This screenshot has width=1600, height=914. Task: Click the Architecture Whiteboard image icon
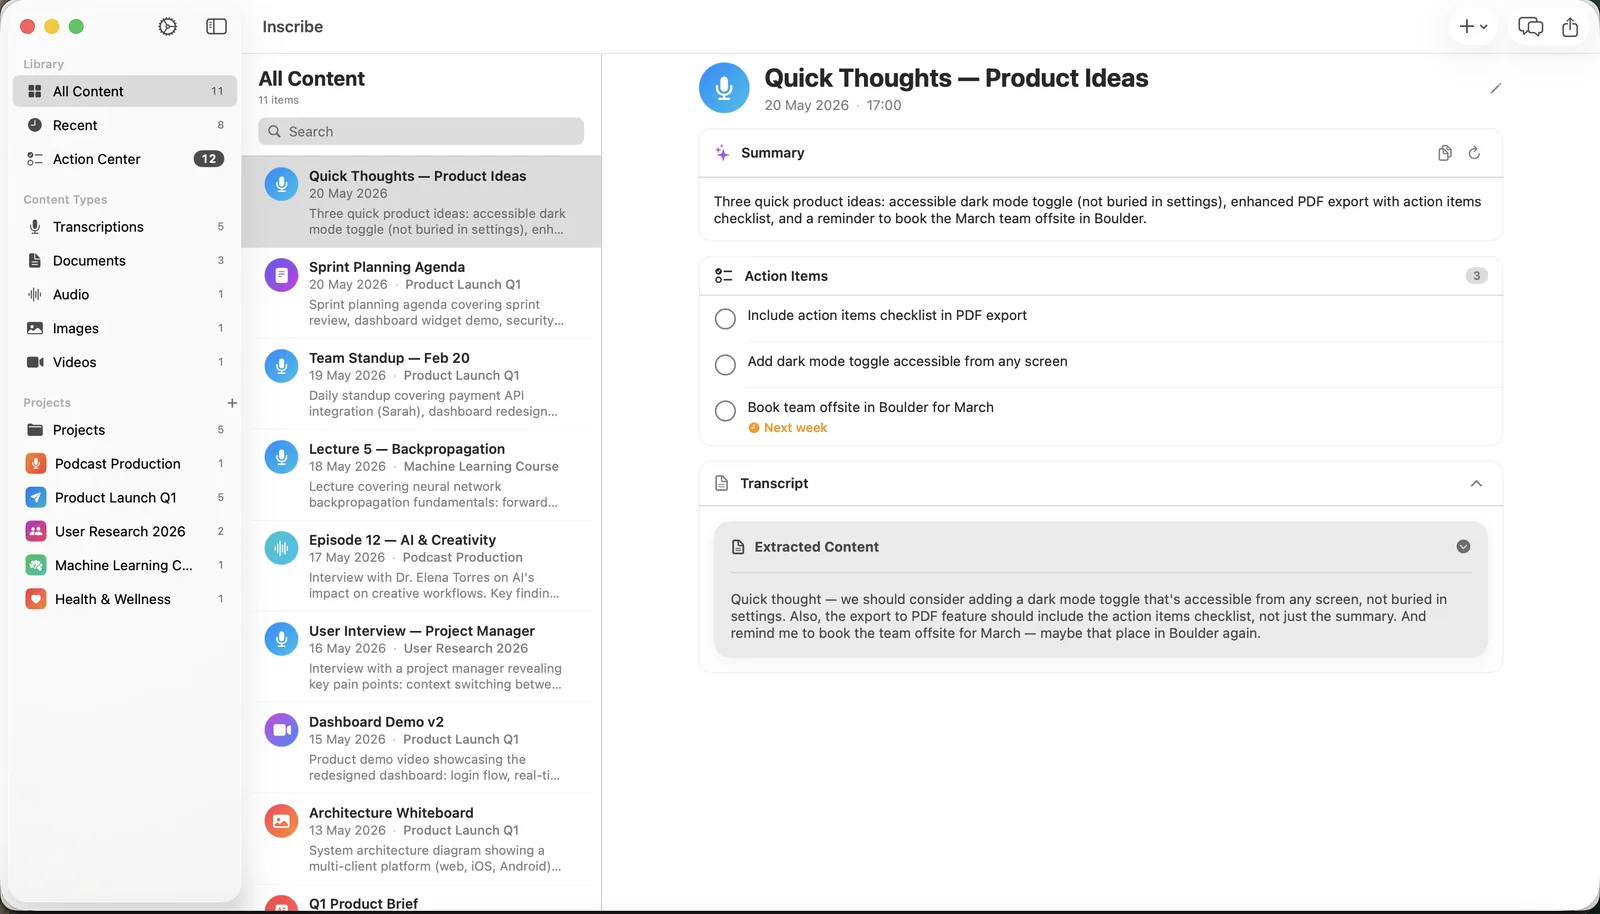[281, 821]
